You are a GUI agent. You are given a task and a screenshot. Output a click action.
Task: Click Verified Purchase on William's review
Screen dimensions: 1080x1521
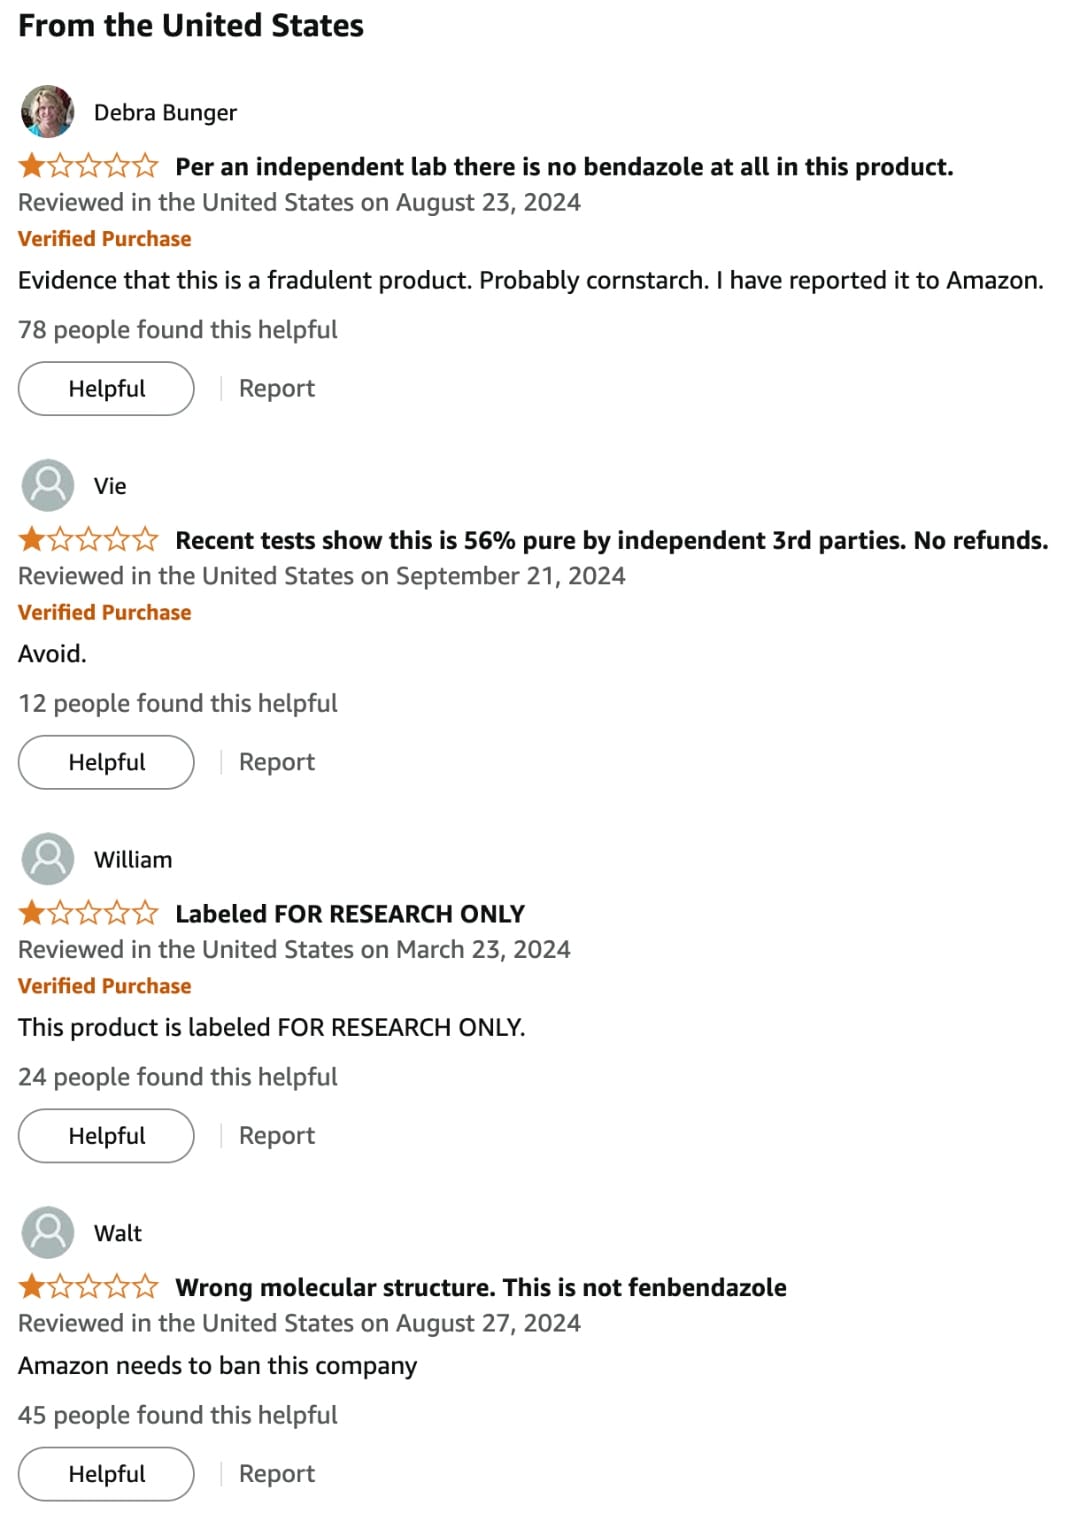tap(103, 985)
